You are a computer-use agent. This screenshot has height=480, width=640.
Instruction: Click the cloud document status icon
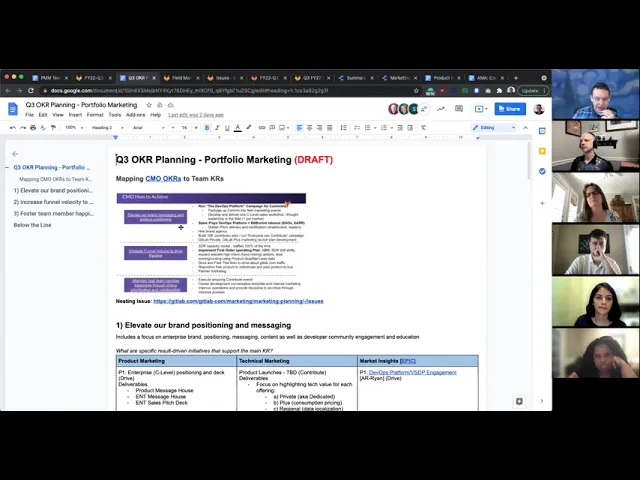tap(171, 105)
